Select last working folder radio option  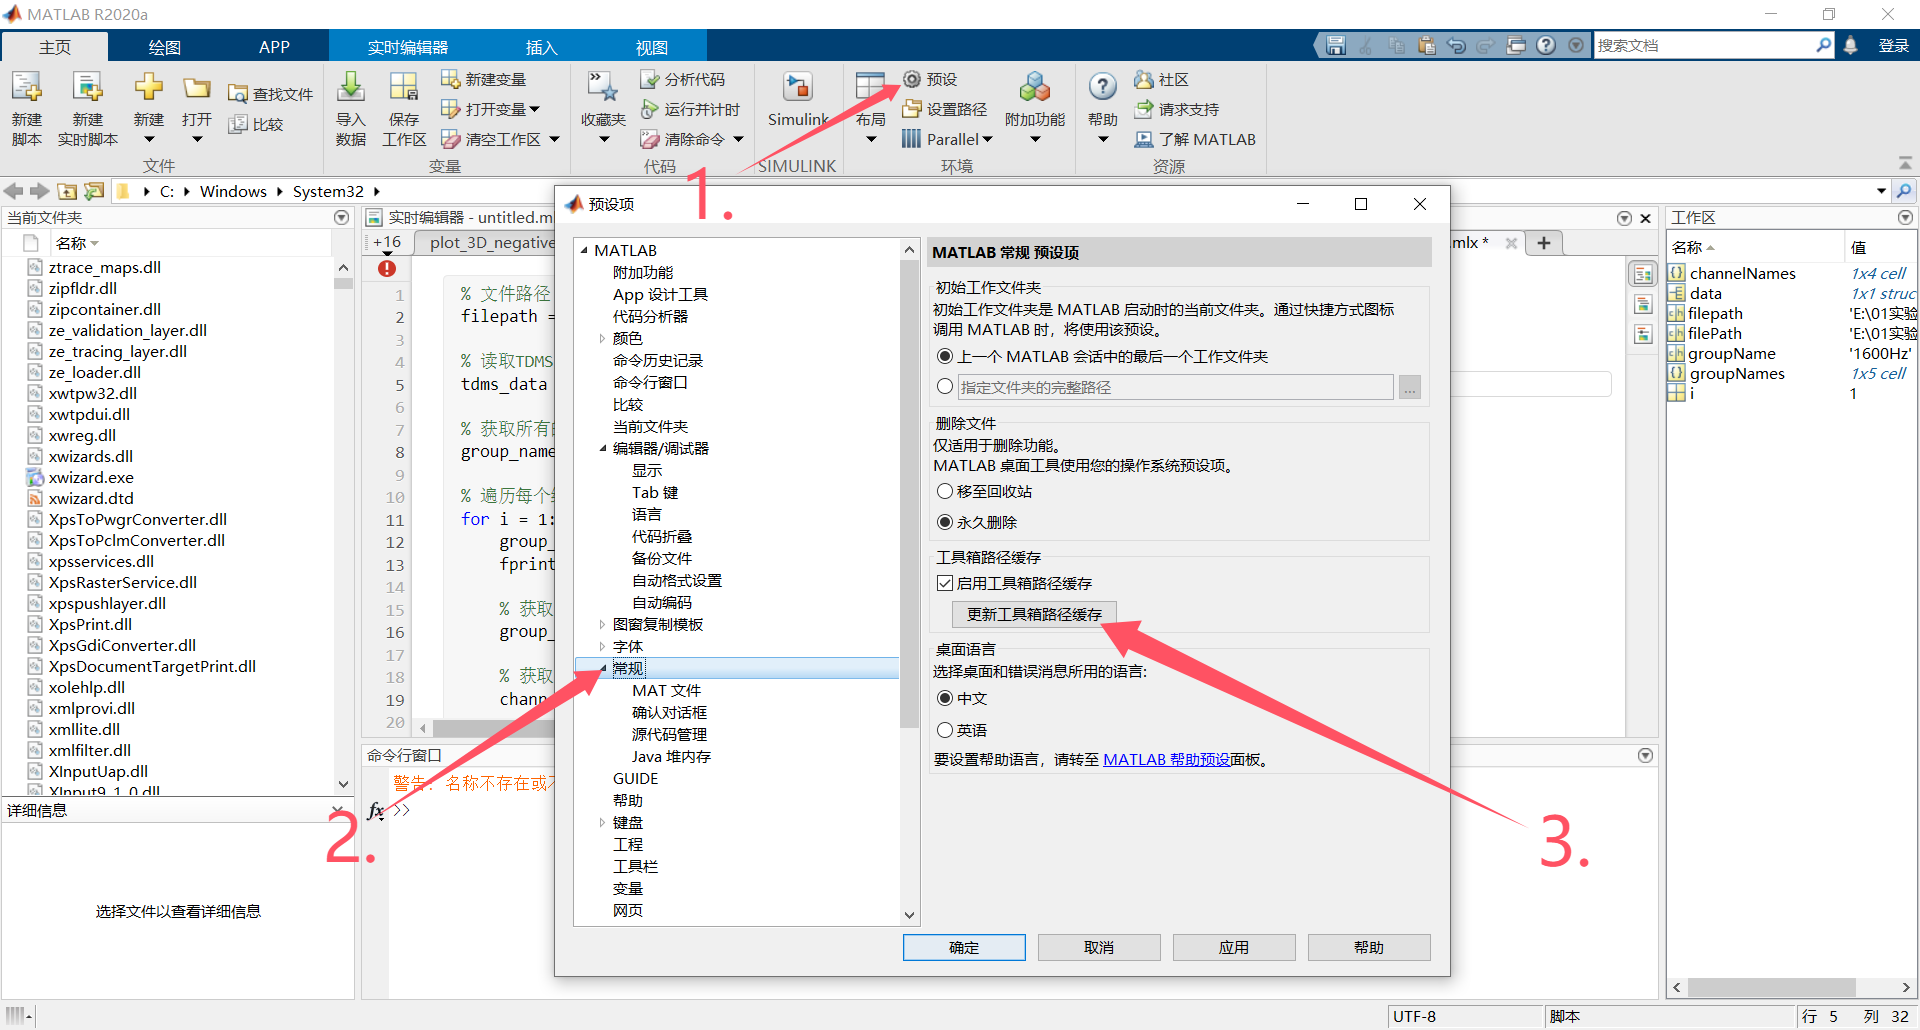945,356
